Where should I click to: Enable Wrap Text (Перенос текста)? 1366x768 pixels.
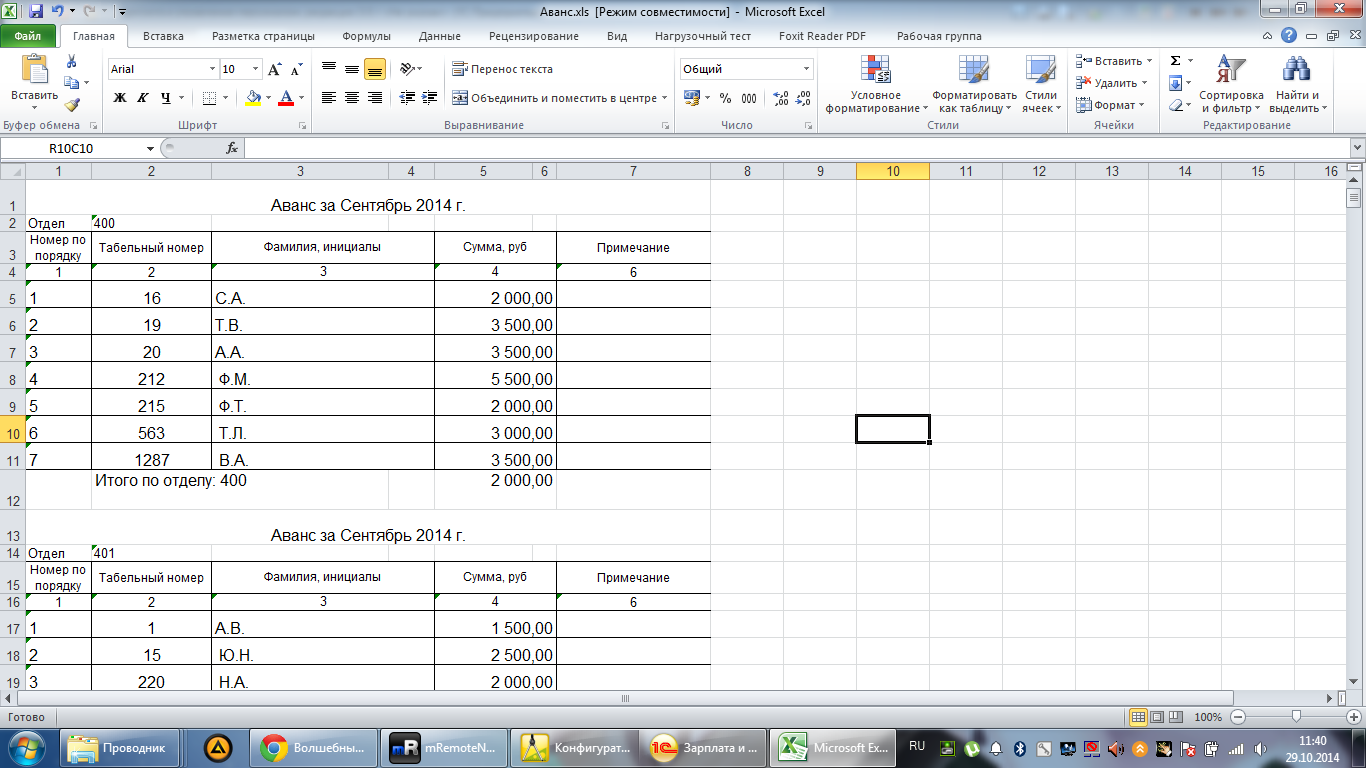[502, 69]
